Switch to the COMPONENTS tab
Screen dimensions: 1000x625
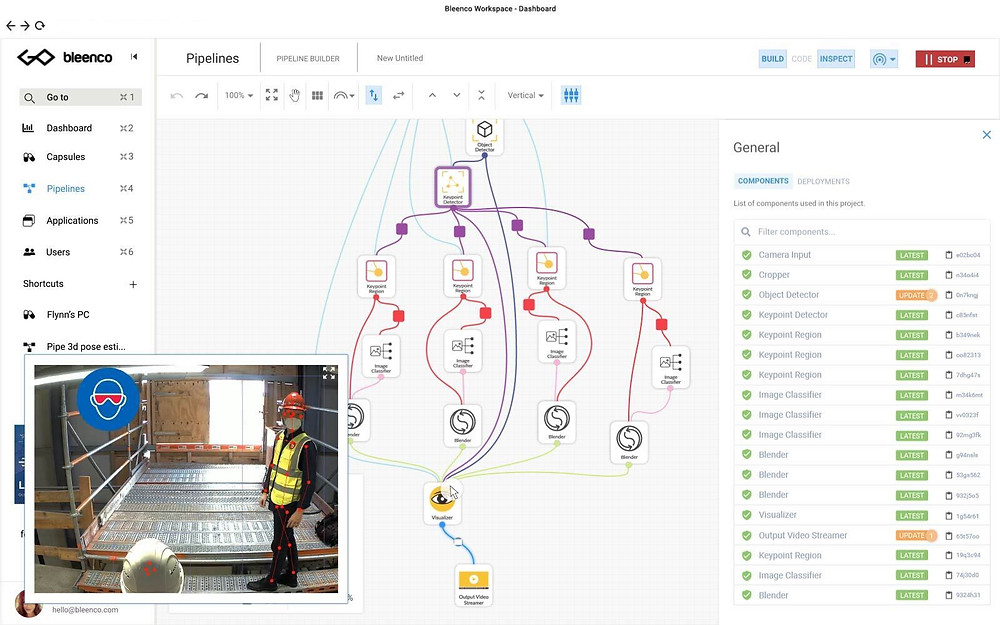point(763,181)
